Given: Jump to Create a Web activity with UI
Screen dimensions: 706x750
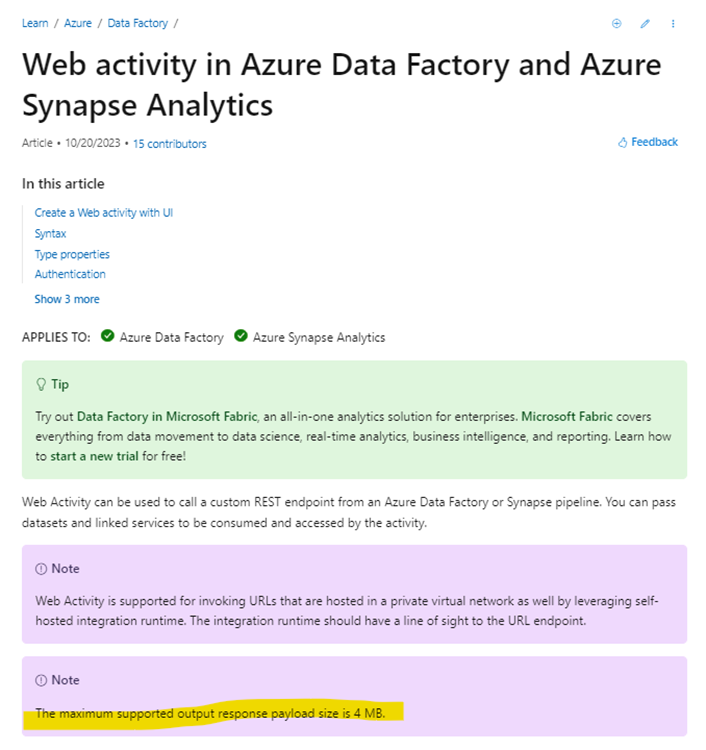Looking at the screenshot, I should [104, 213].
